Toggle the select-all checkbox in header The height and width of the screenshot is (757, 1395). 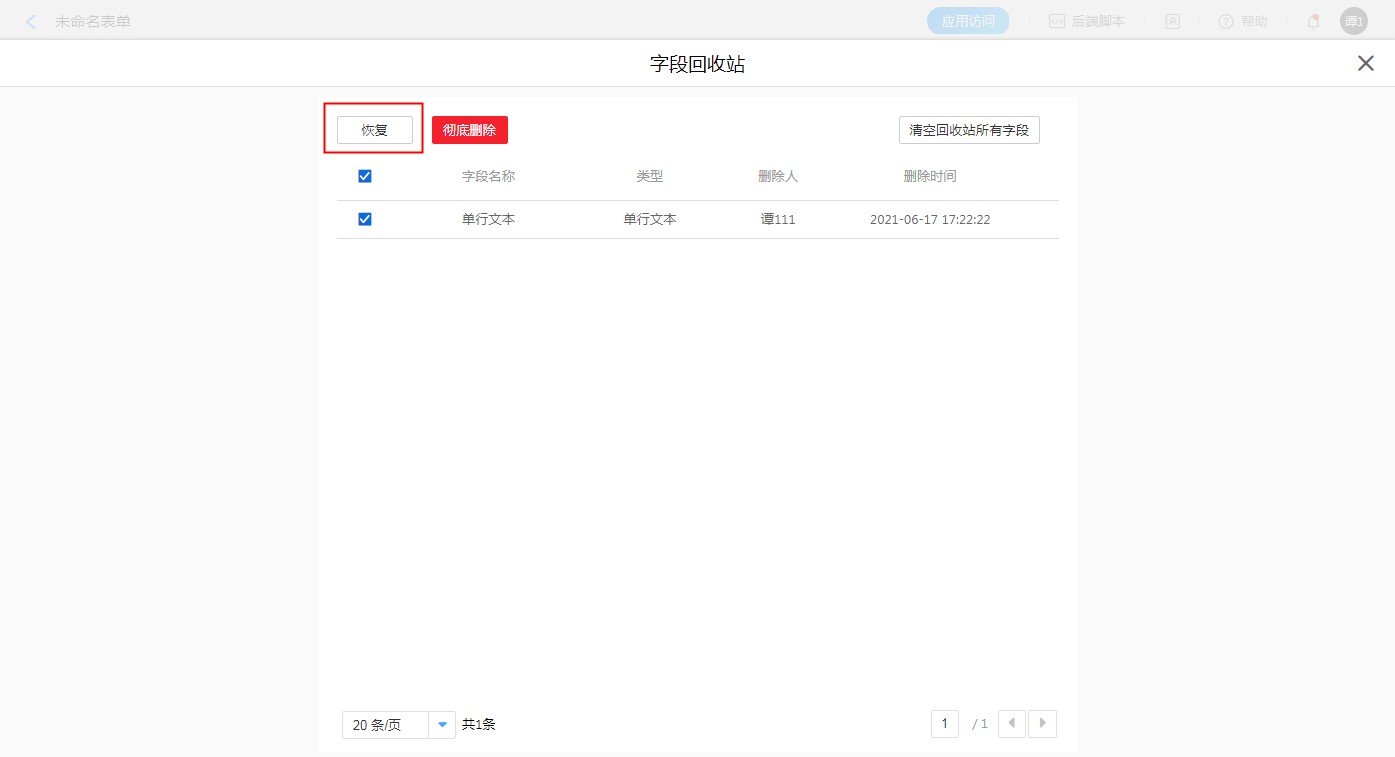[365, 176]
